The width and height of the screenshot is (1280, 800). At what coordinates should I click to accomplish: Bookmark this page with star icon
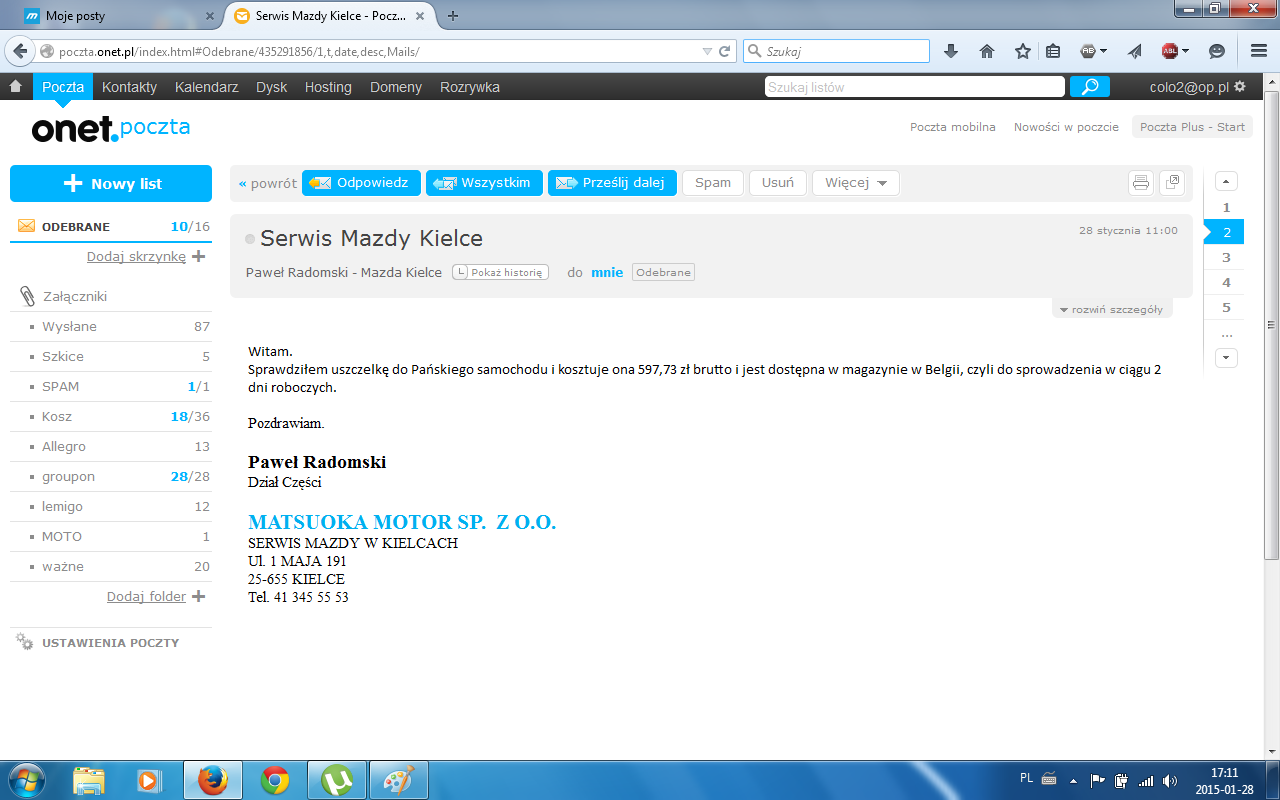[x=1022, y=51]
